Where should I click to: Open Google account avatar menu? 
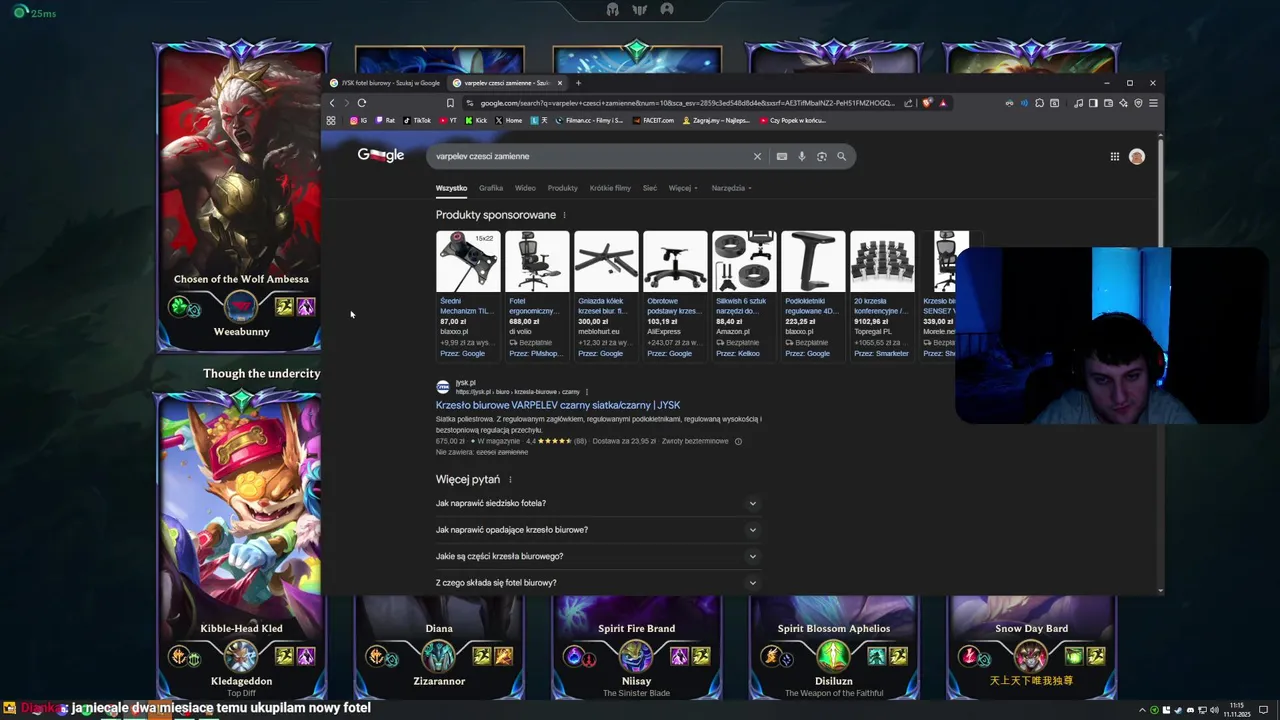point(1137,156)
